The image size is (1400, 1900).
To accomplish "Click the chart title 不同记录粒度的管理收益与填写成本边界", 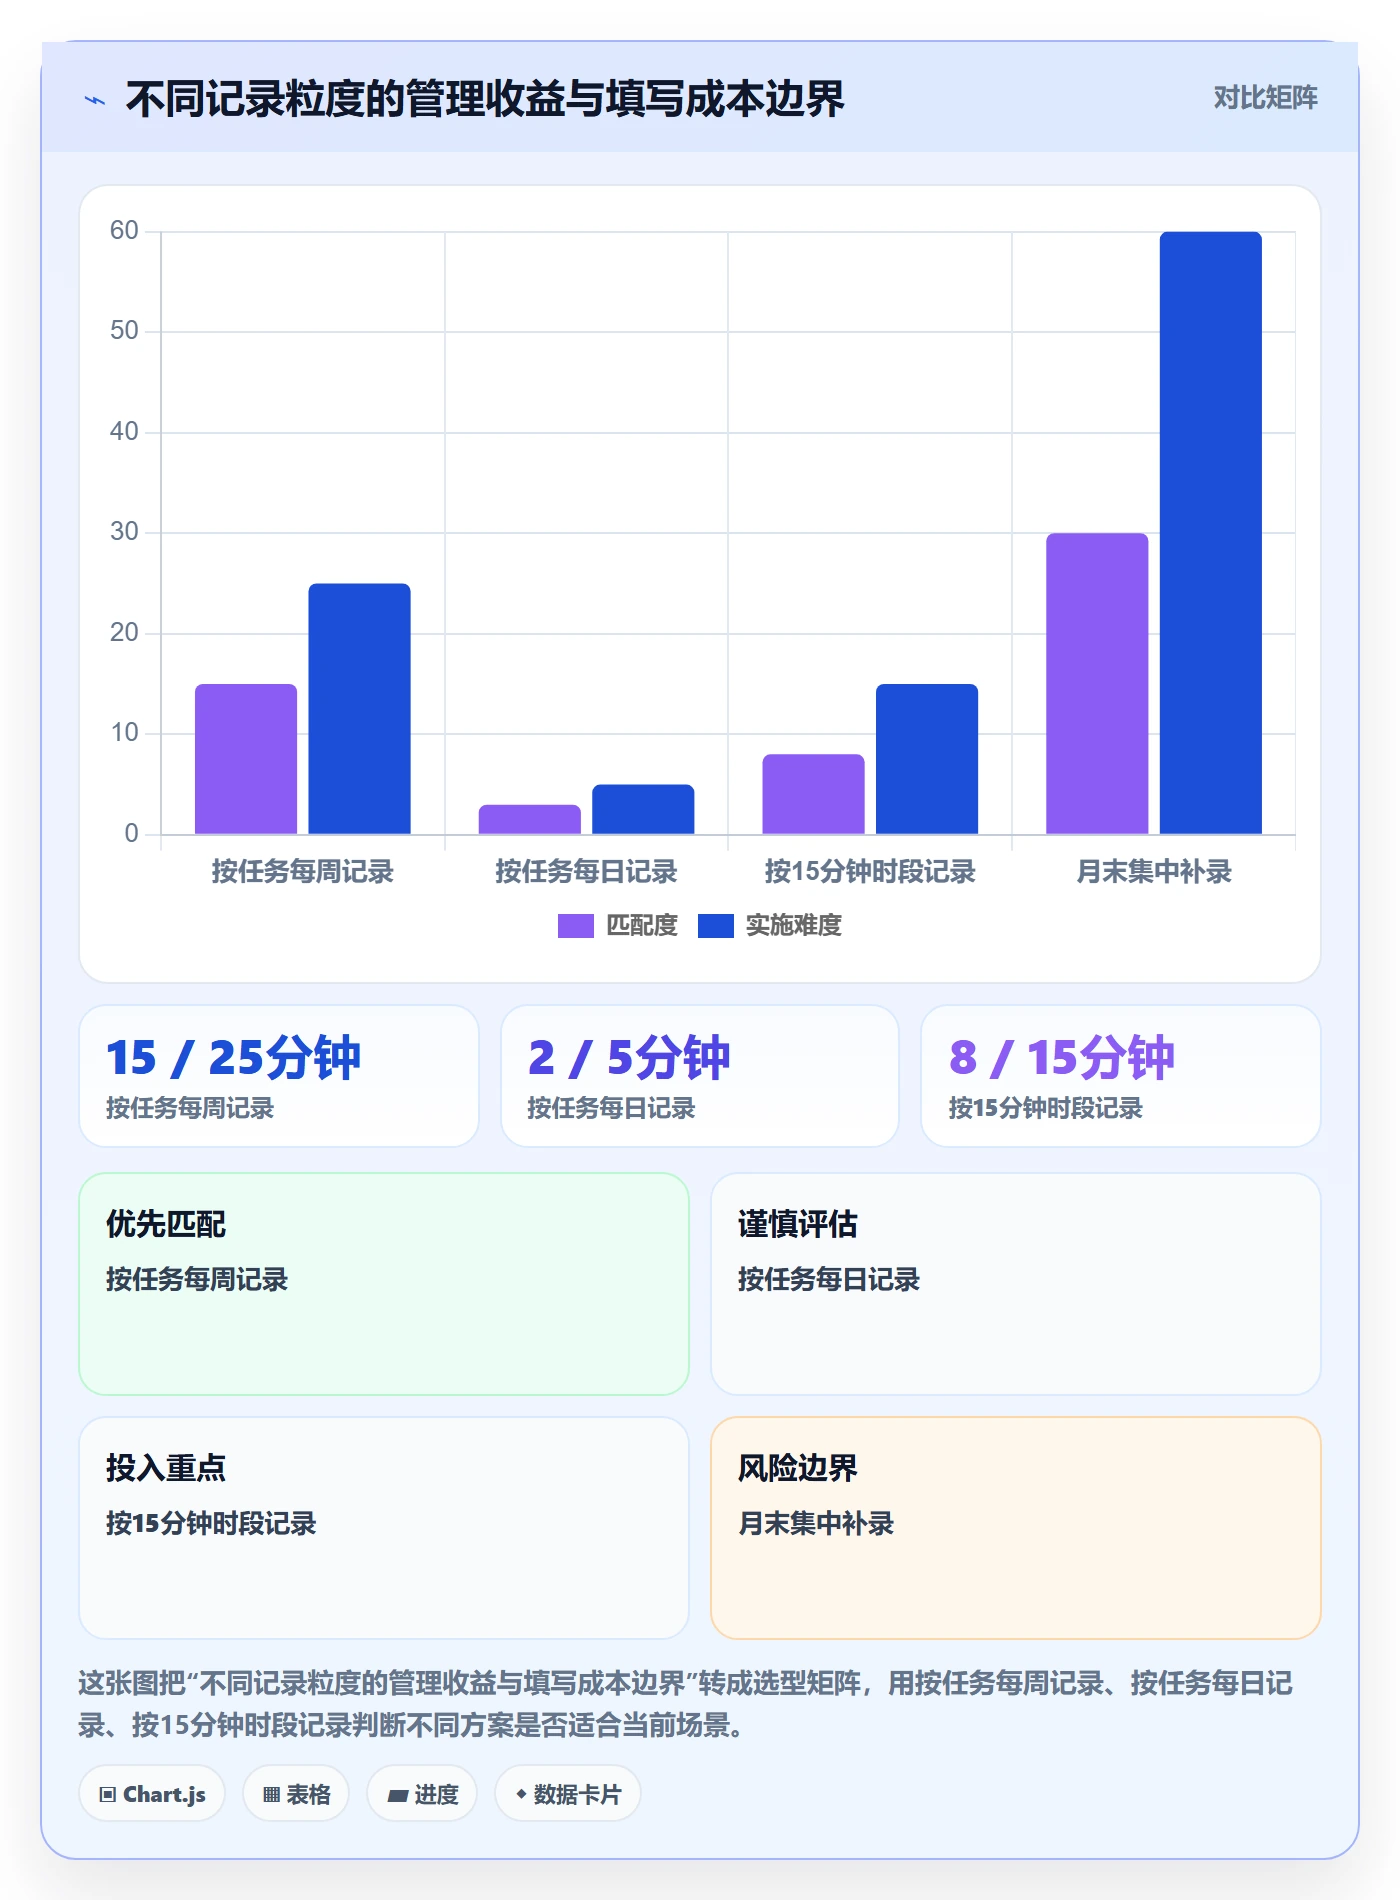I will 485,99.
